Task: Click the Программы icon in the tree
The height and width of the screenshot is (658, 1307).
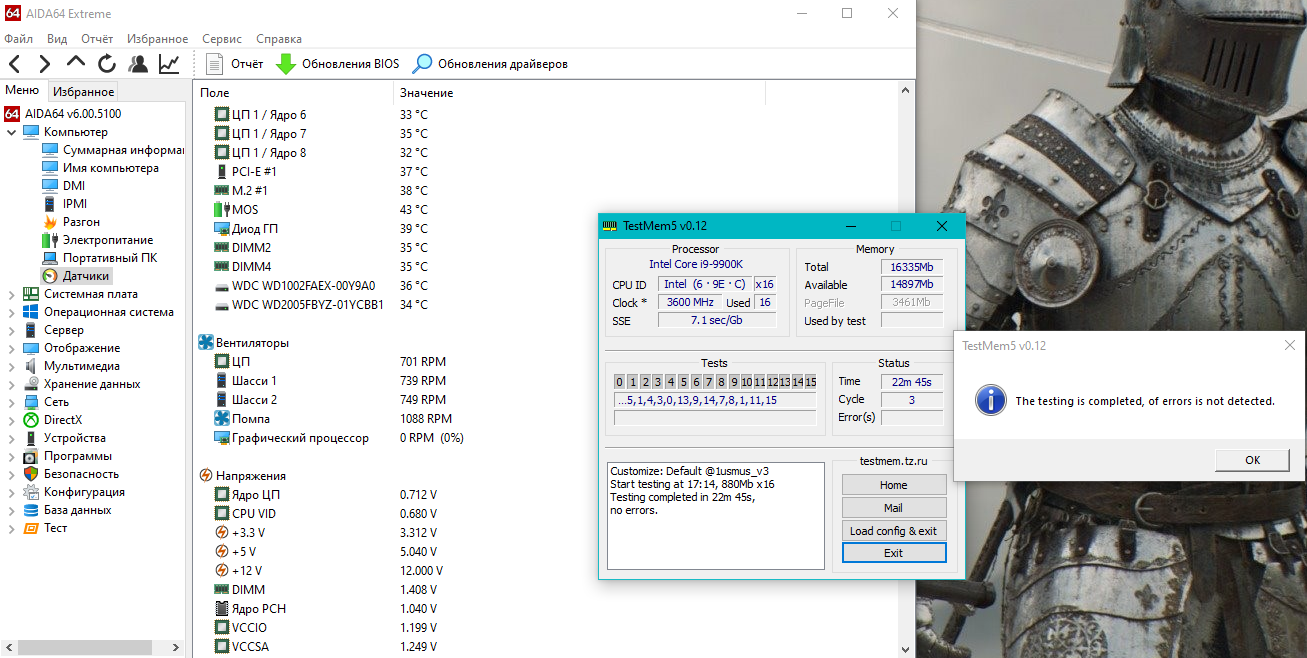Action: (30, 456)
